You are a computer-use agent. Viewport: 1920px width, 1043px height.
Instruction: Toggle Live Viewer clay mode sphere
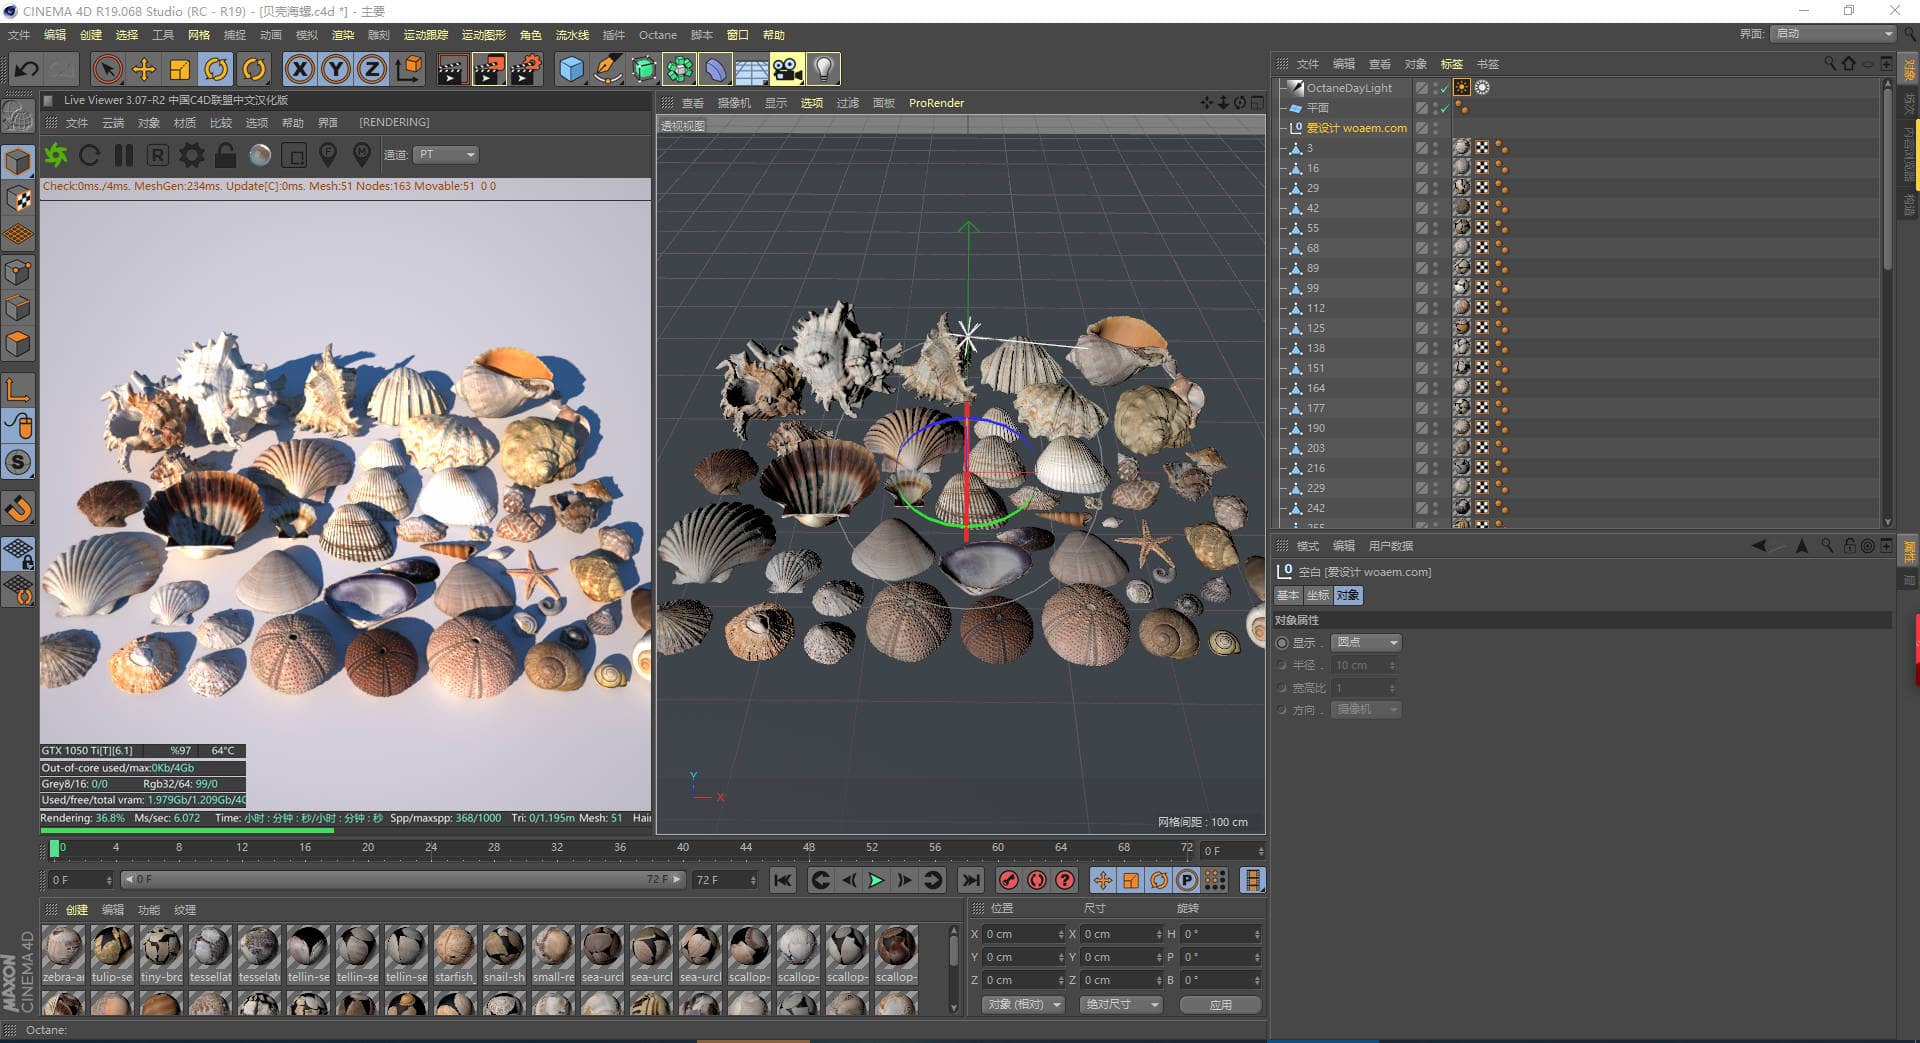pyautogui.click(x=260, y=155)
